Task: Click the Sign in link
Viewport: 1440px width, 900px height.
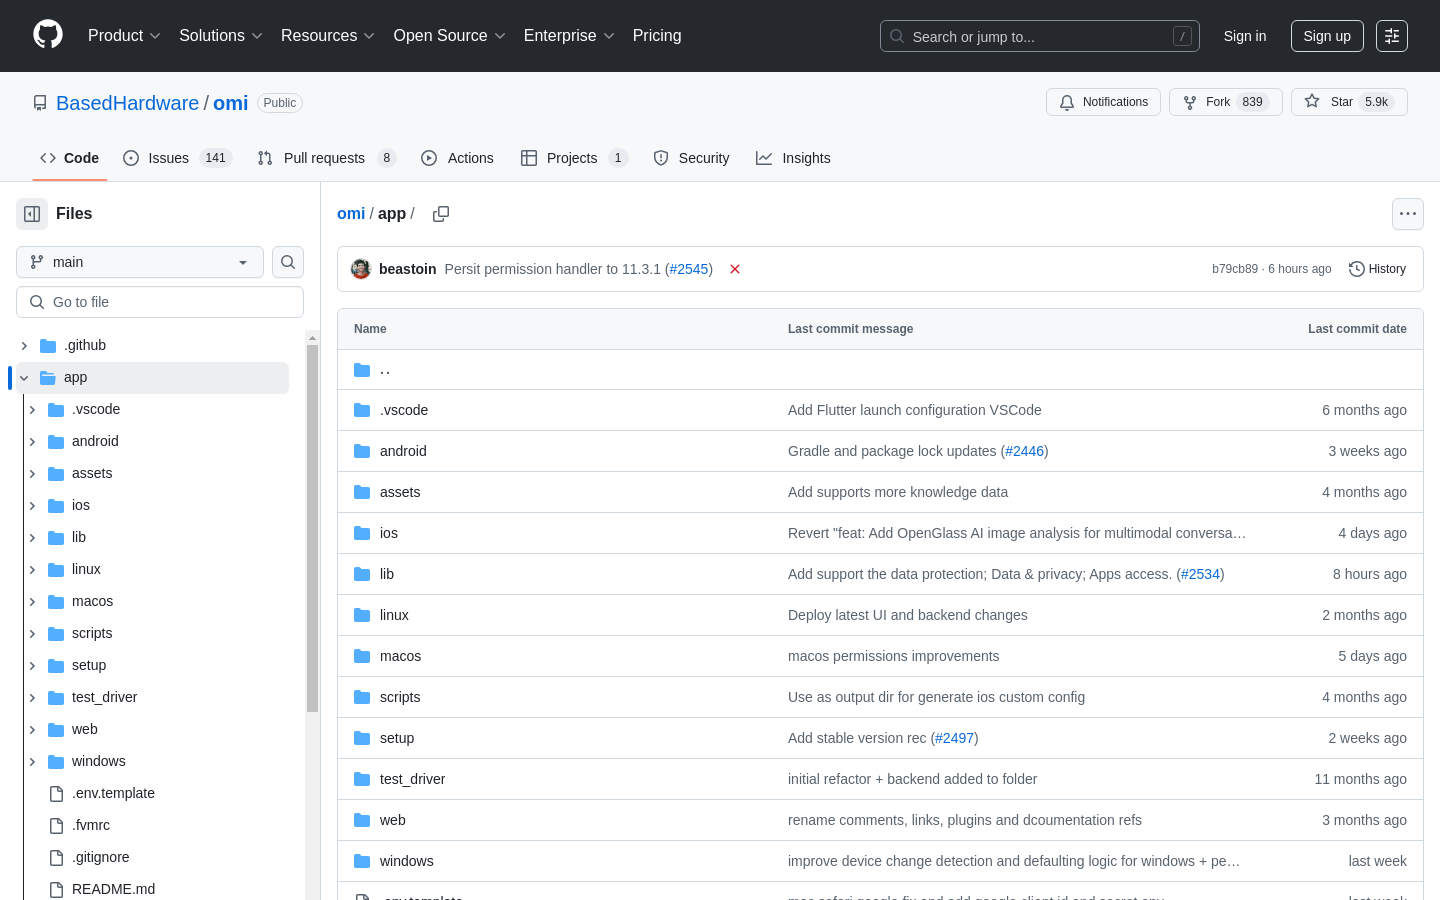Action: [1245, 36]
